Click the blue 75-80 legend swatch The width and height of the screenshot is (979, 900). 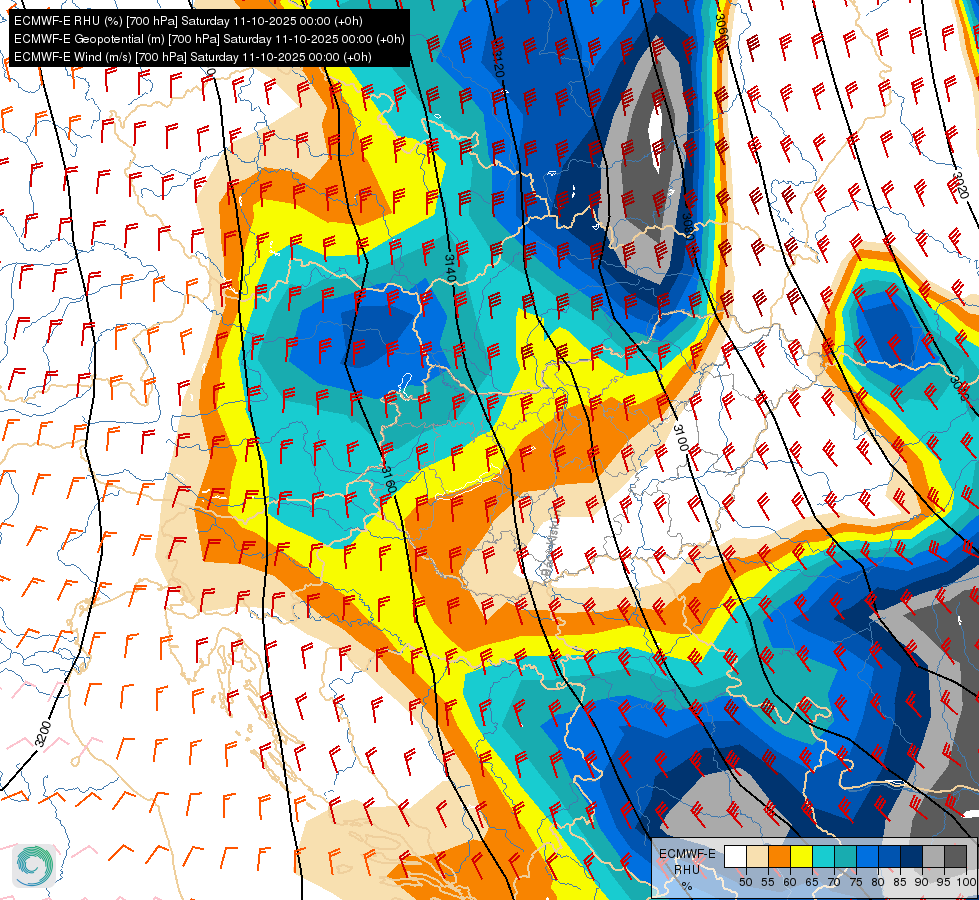point(868,856)
